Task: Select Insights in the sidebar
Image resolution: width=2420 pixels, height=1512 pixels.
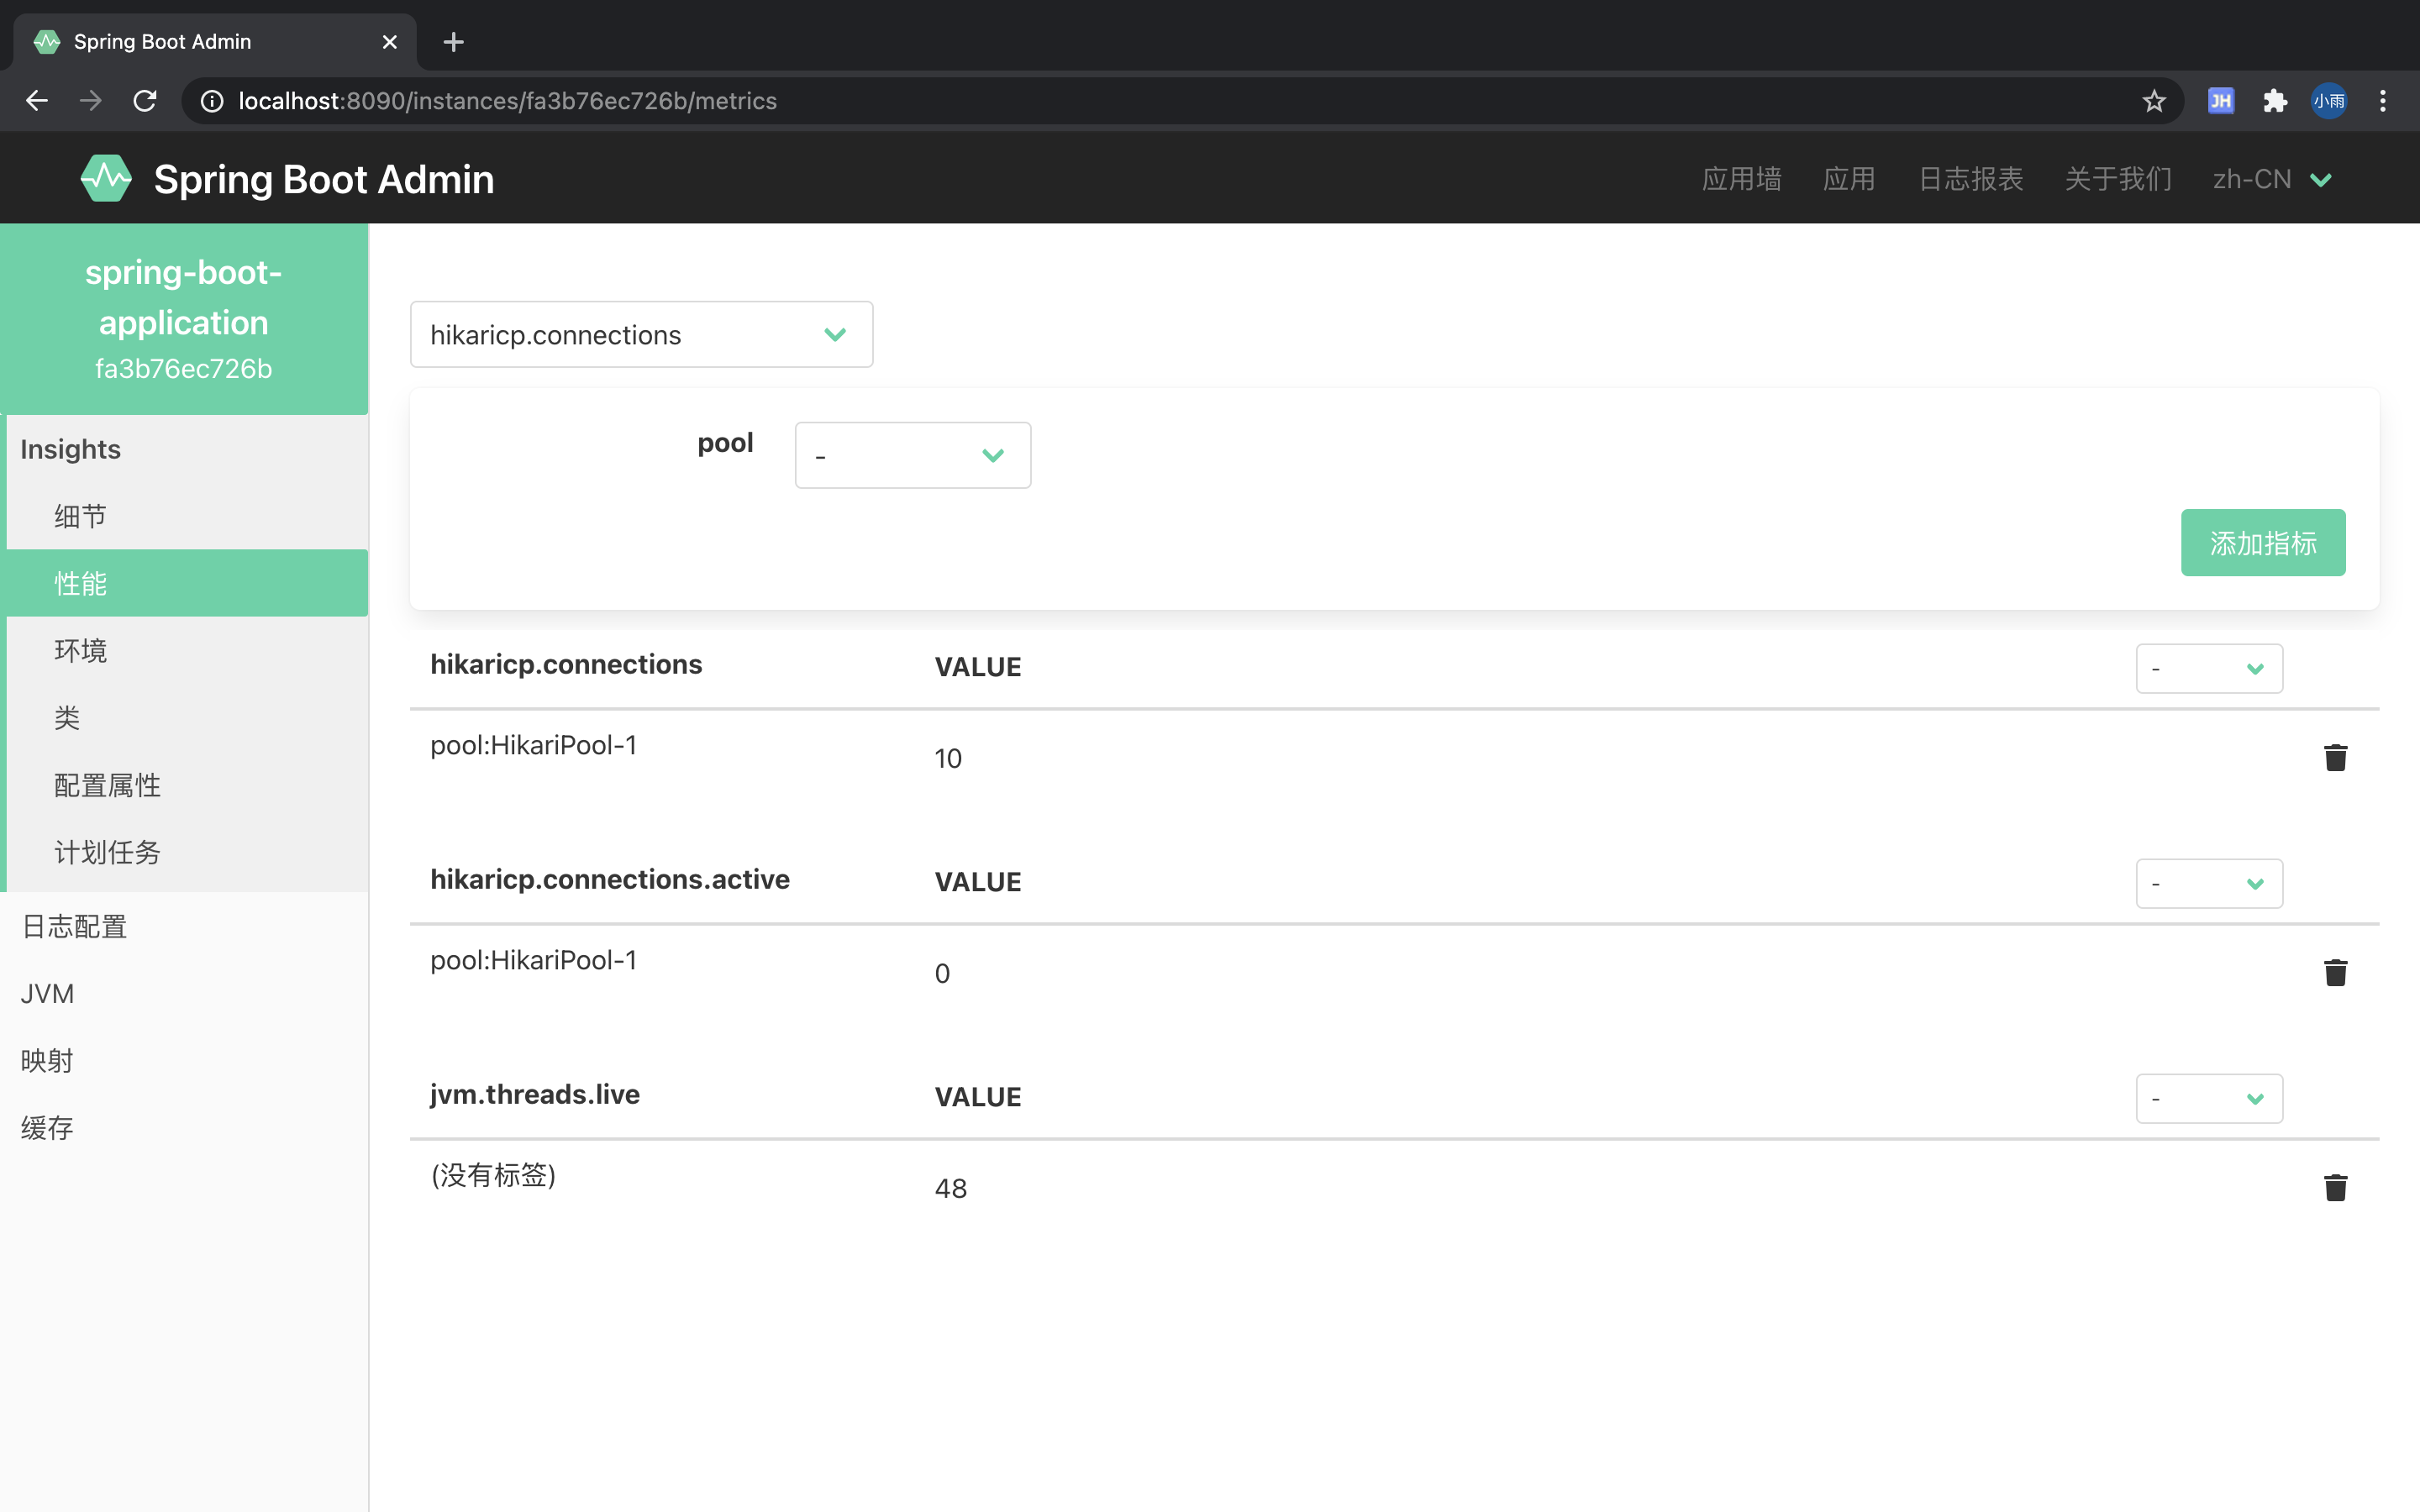Action: tap(187, 449)
